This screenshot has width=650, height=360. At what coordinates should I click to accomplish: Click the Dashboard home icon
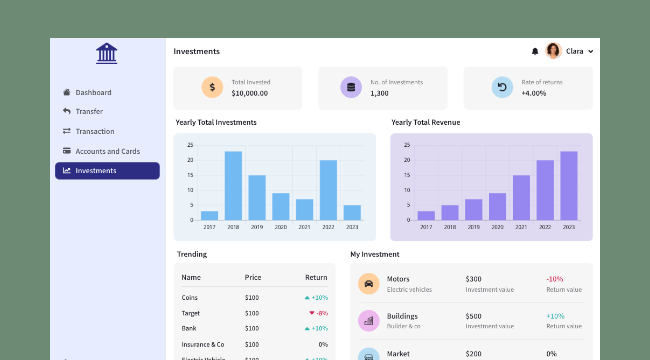tap(67, 92)
